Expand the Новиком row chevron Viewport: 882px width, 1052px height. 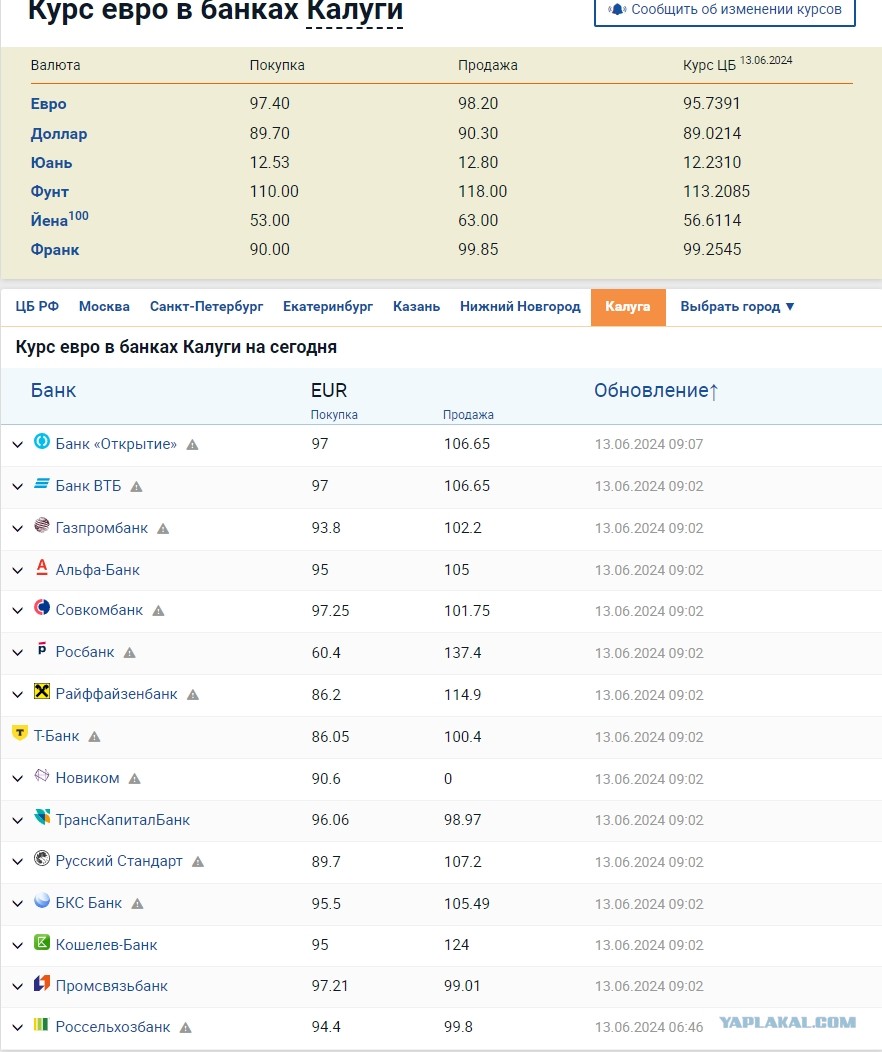pos(18,778)
